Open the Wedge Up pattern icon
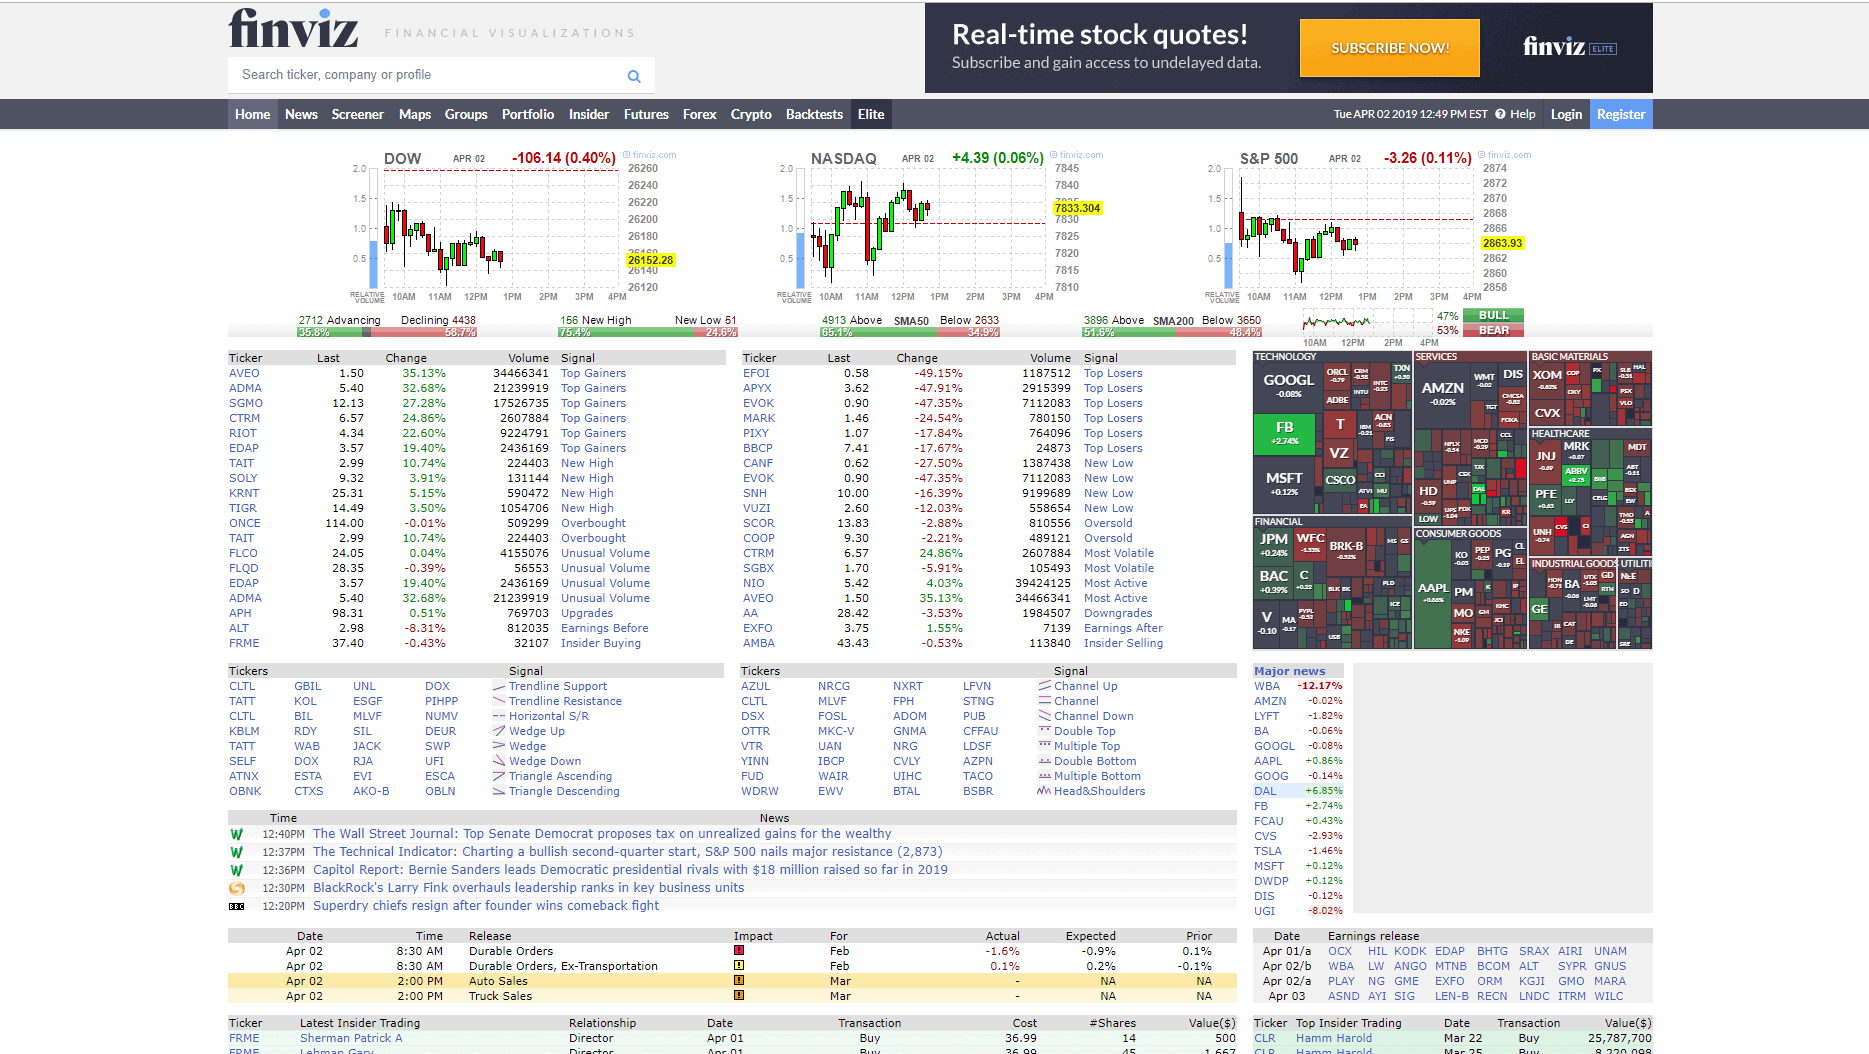Image resolution: width=1869 pixels, height=1054 pixels. coord(499,731)
